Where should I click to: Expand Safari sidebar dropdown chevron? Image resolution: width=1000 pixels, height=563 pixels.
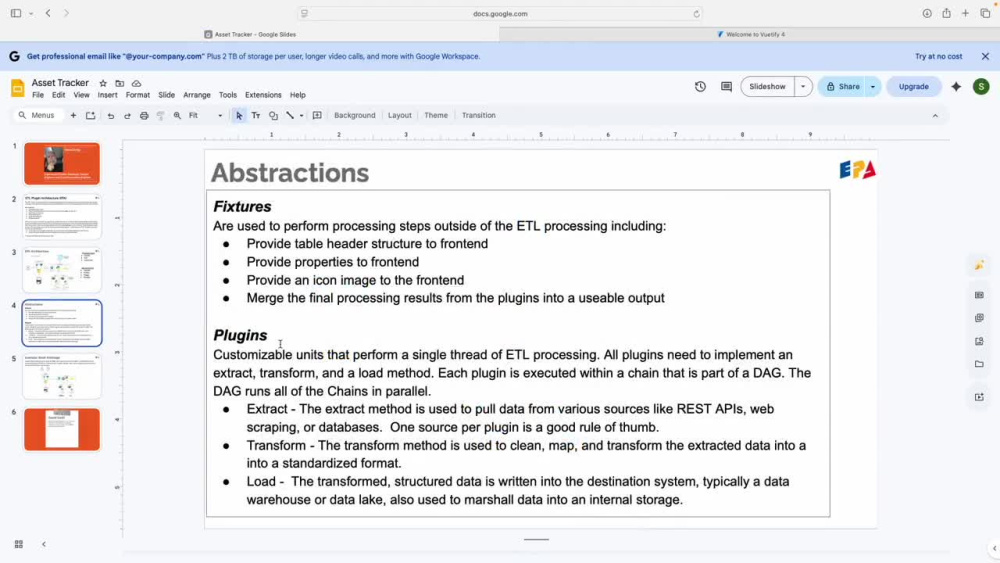(31, 13)
